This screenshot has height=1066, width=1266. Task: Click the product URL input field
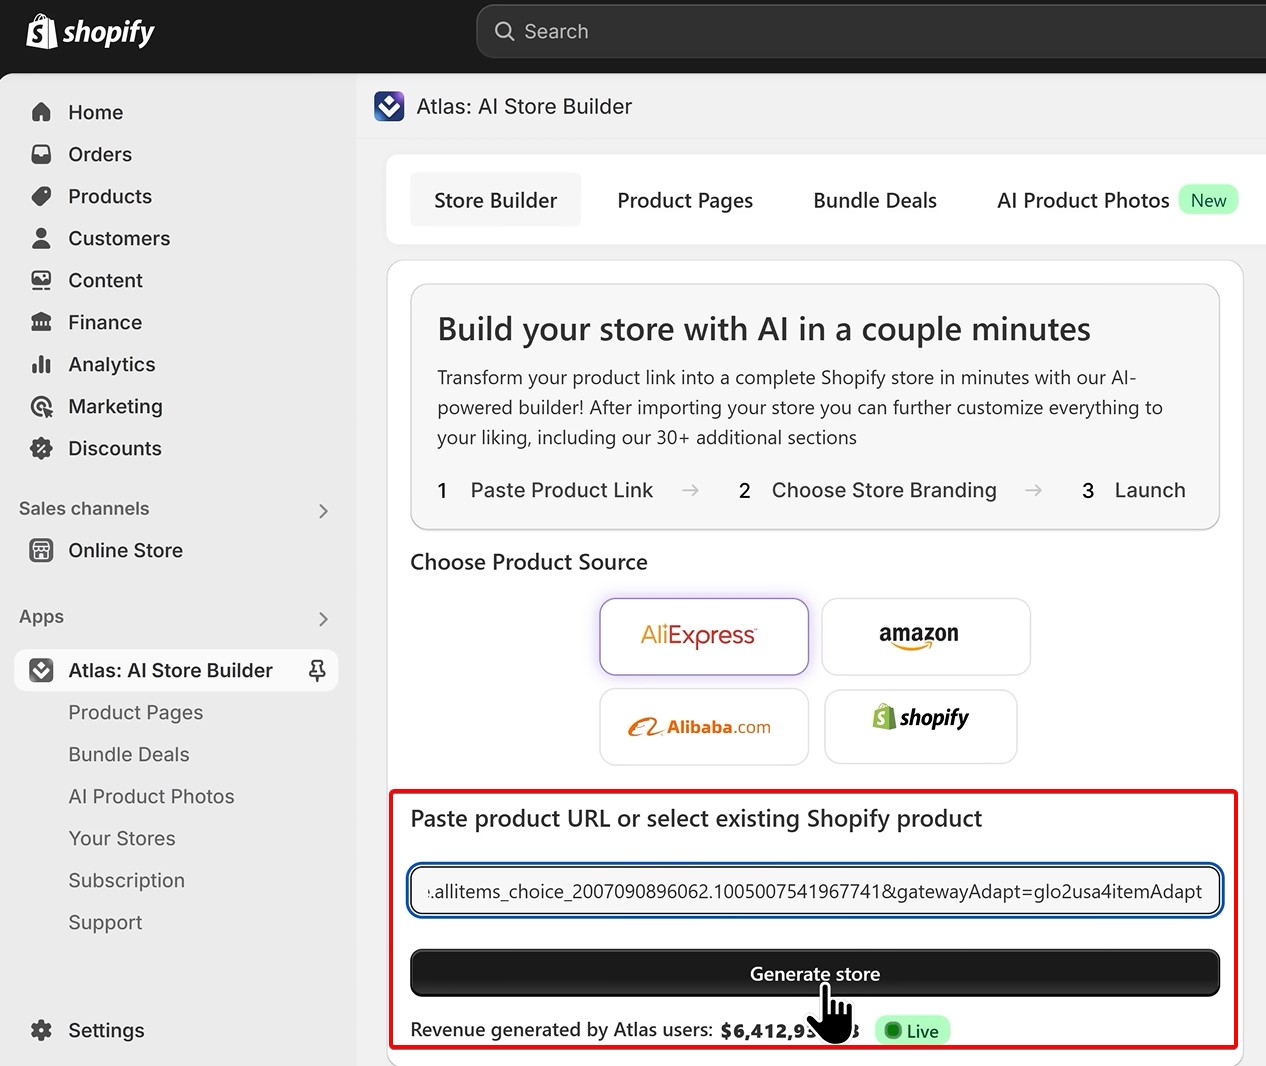pyautogui.click(x=814, y=891)
